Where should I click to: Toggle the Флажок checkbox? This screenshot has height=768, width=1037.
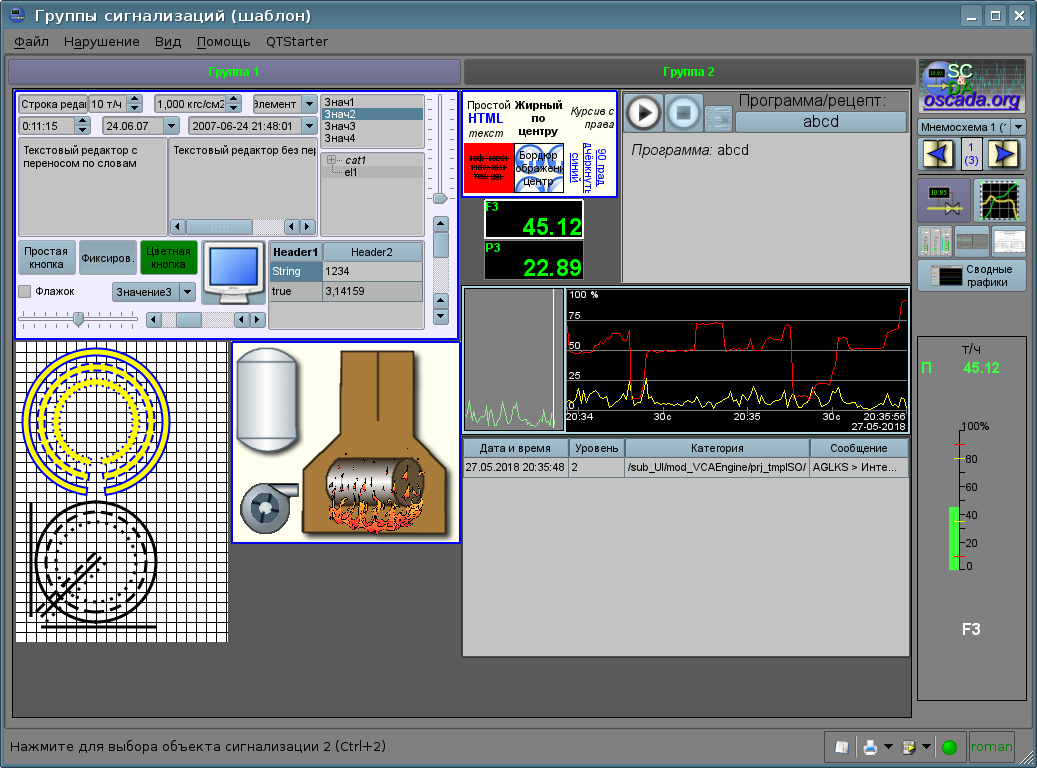tap(25, 292)
